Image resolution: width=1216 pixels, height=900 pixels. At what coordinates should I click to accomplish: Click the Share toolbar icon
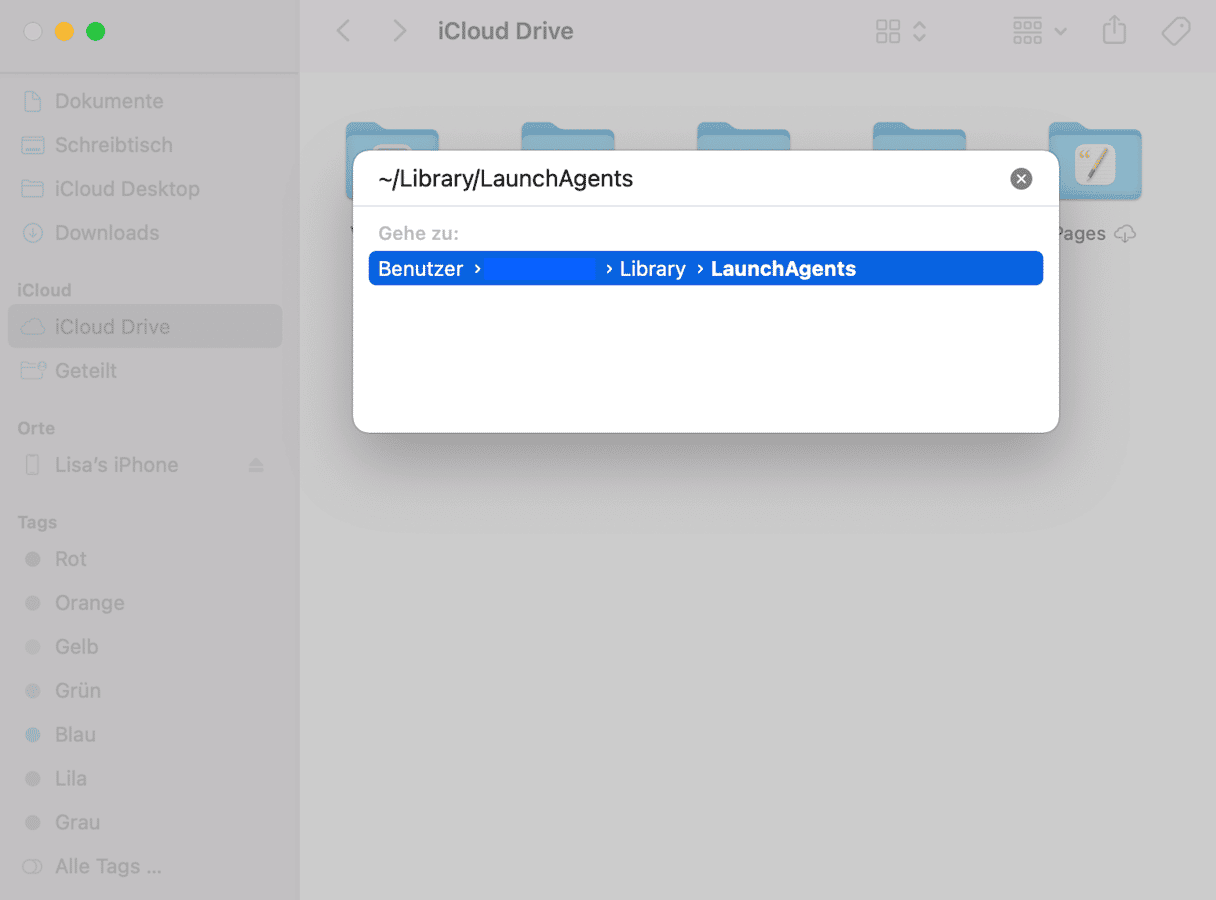(1114, 31)
